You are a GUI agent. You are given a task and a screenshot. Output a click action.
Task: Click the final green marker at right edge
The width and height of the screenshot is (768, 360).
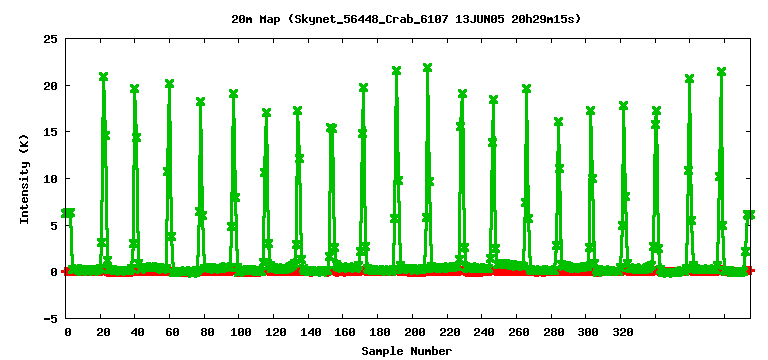[x=749, y=215]
